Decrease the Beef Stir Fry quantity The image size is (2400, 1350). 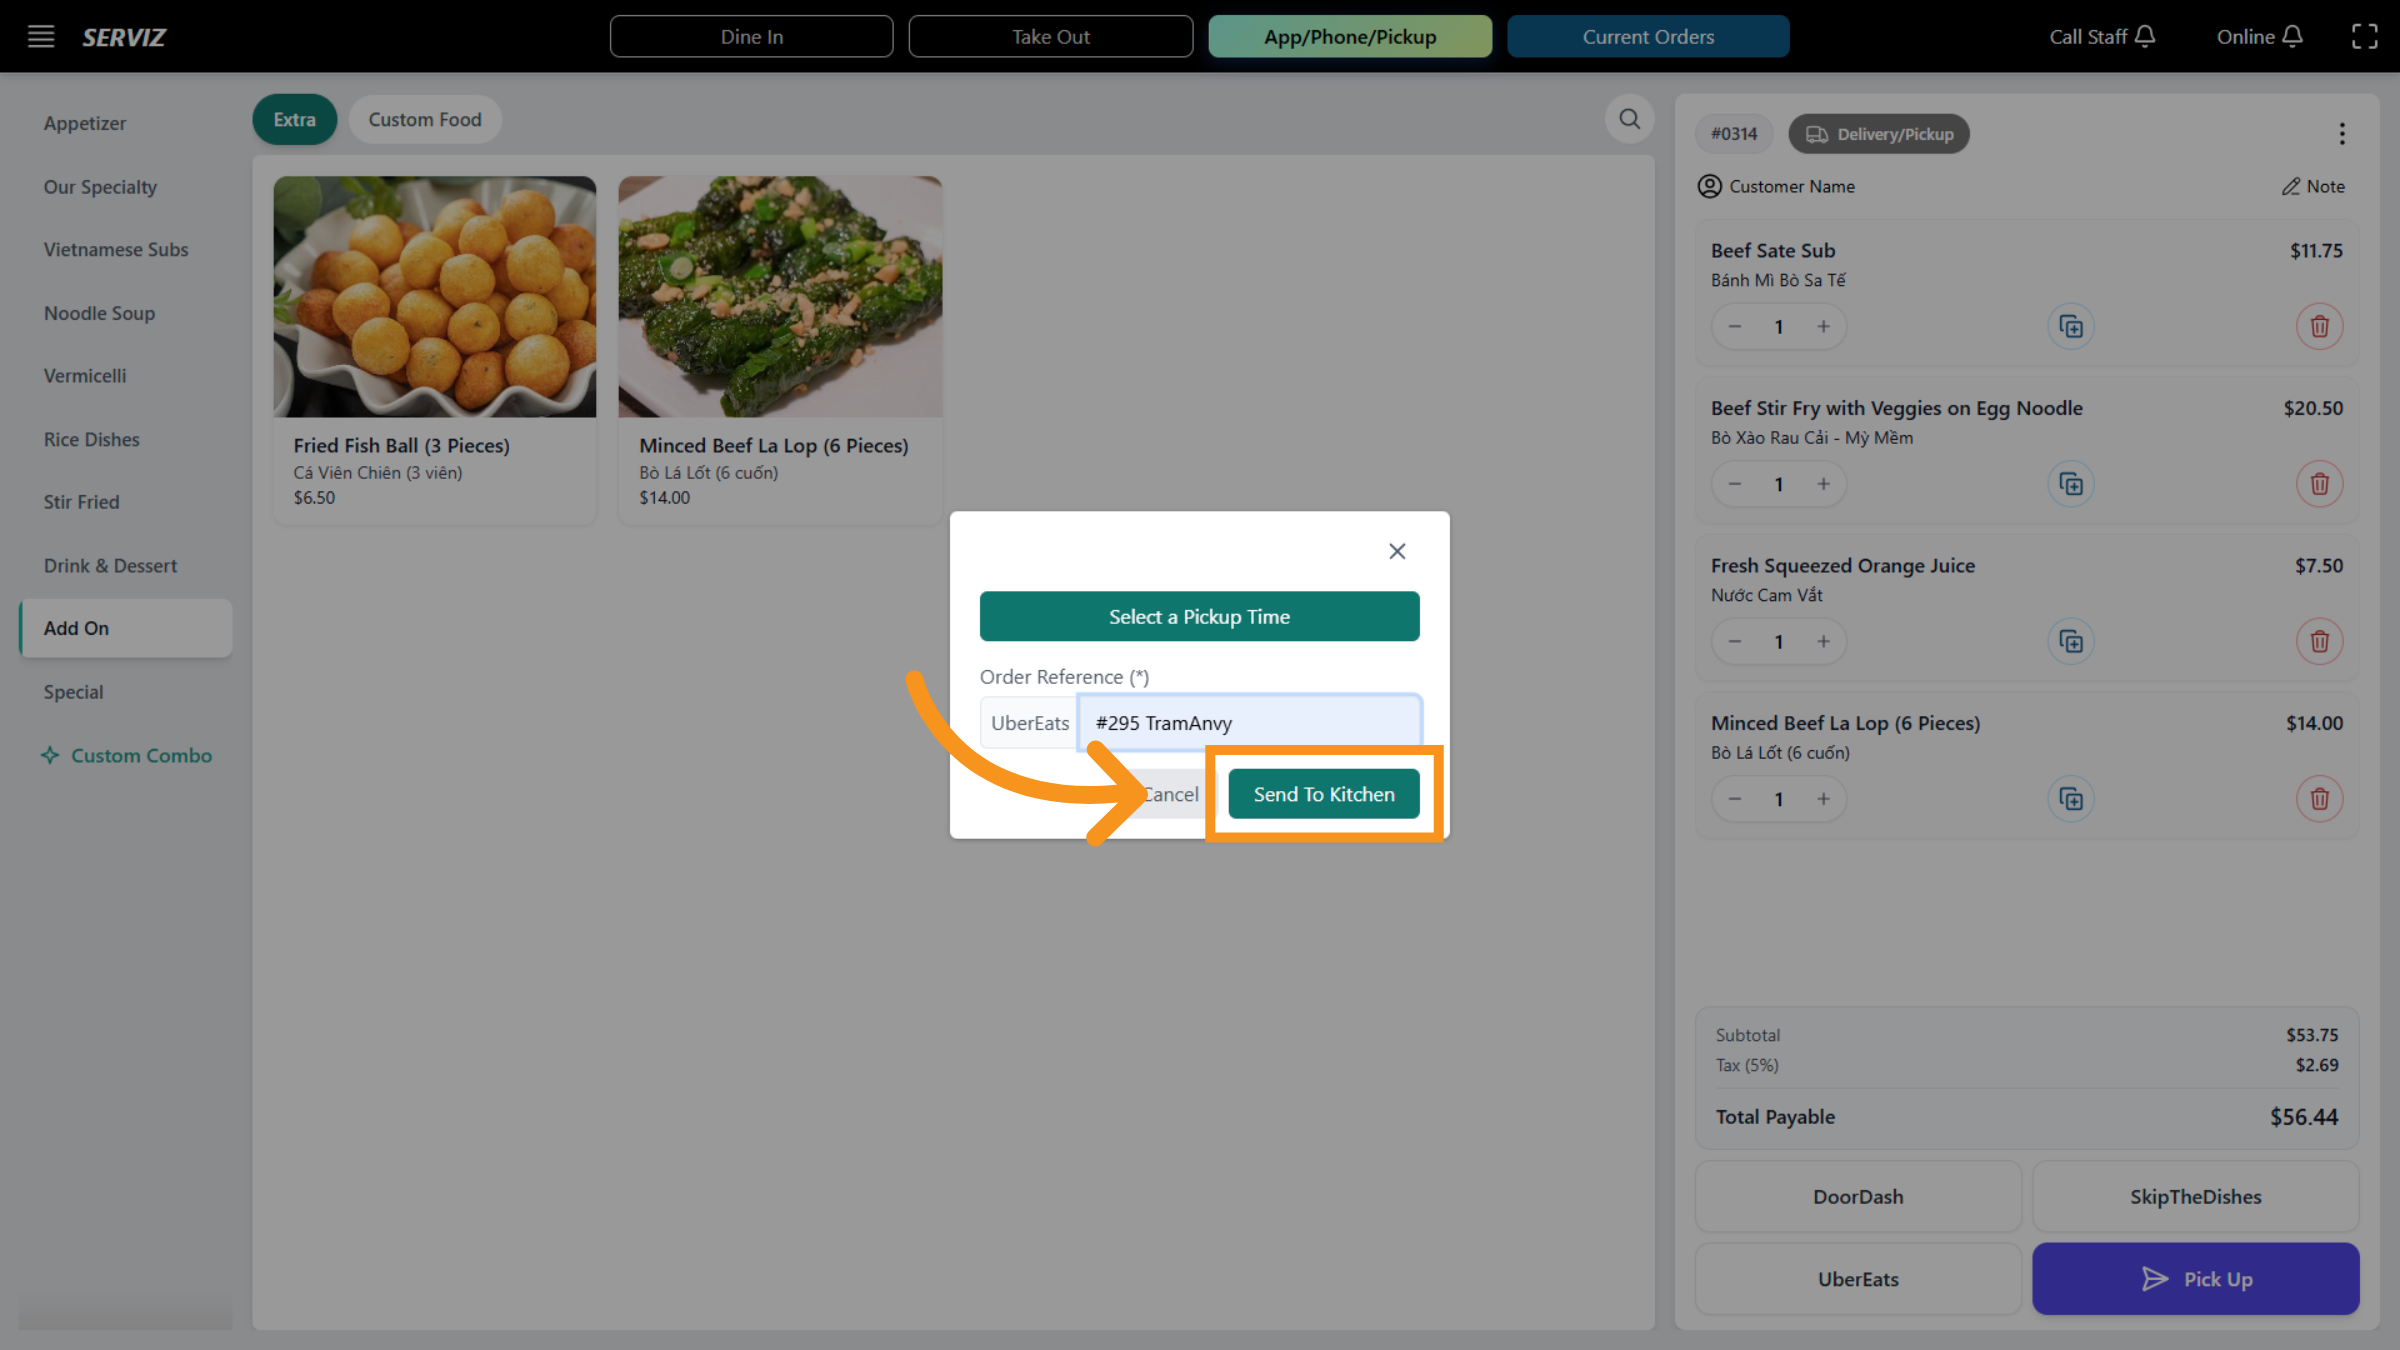pos(1734,483)
